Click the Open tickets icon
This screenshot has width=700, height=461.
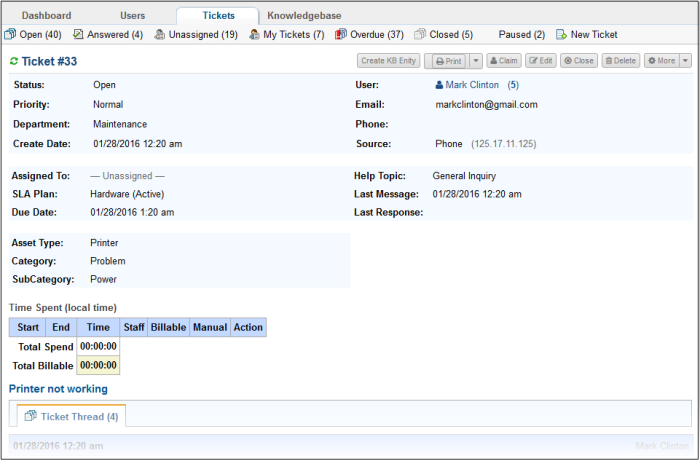(x=10, y=35)
